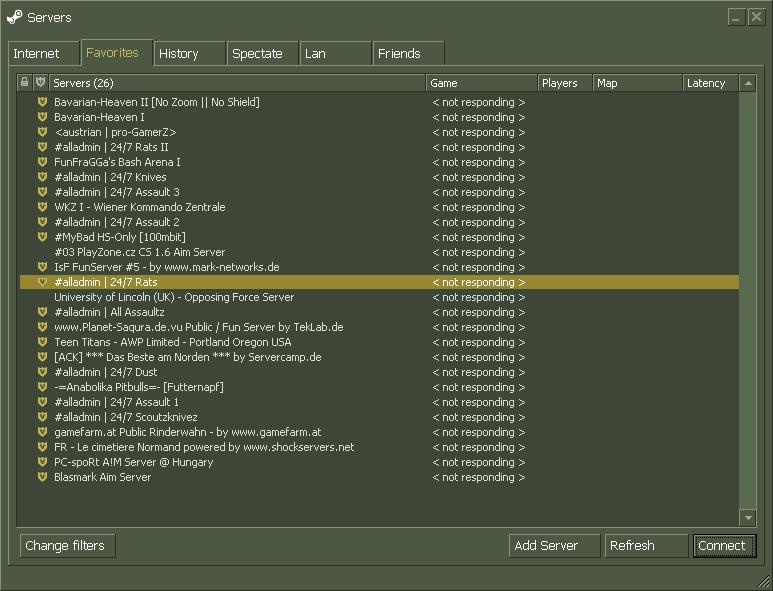Image resolution: width=773 pixels, height=591 pixels.
Task: Click 'not responding' status of PC-spoRt A!M Server
Action: [x=479, y=462]
